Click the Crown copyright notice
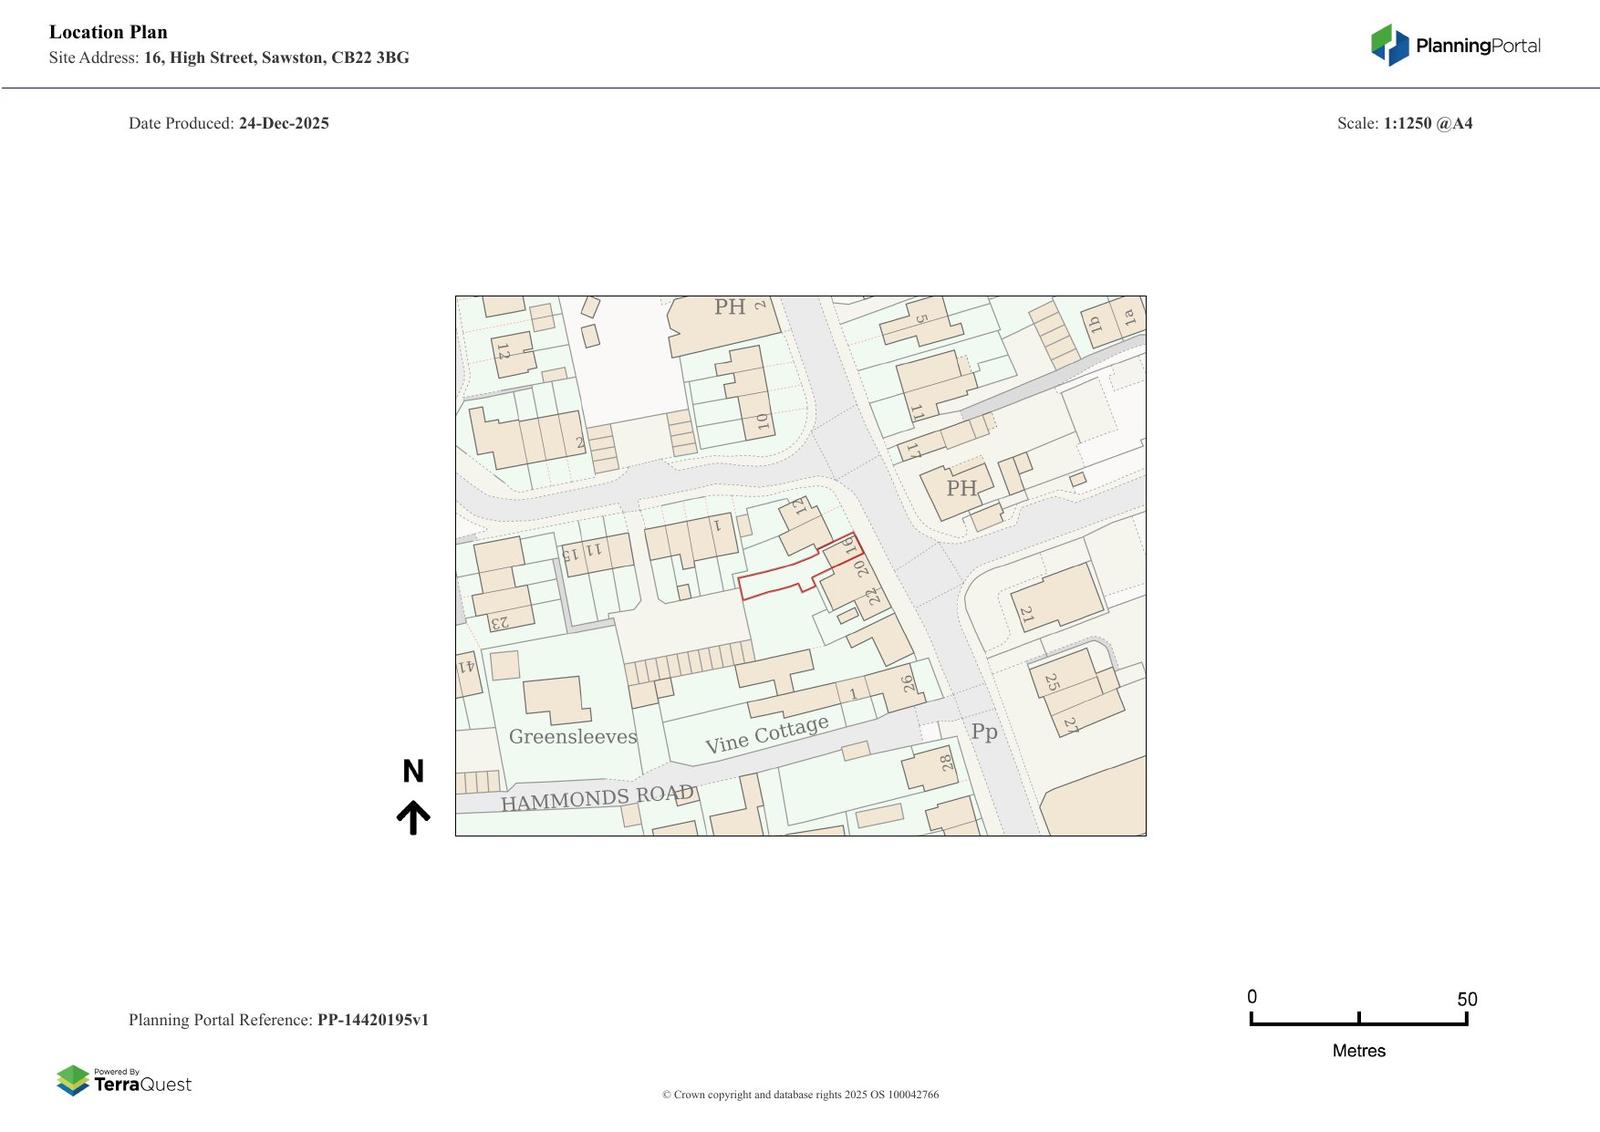The height and width of the screenshot is (1132, 1600). (x=800, y=1095)
